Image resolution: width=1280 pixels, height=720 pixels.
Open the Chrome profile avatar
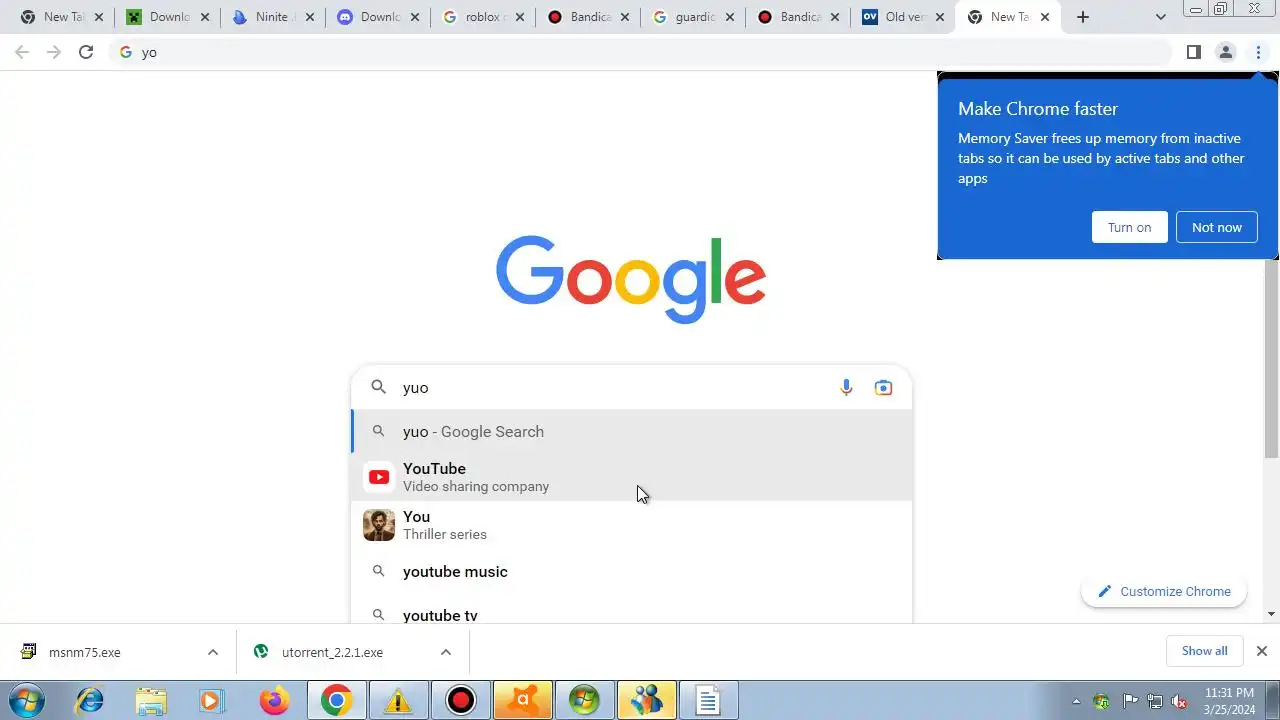point(1225,52)
